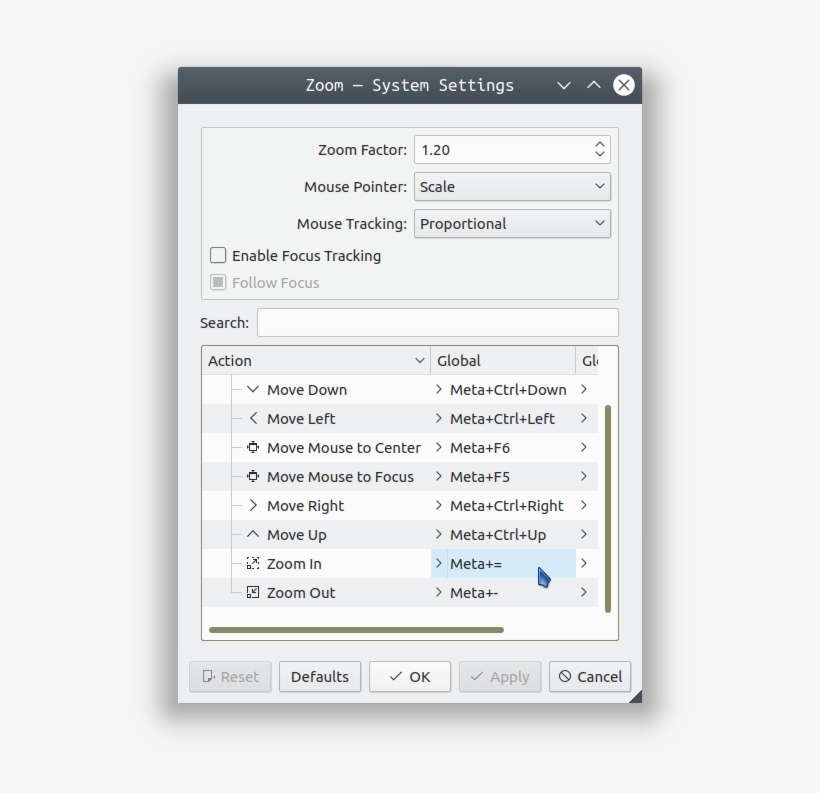Sort rows using the Action column header
This screenshot has width=820, height=793.
click(318, 360)
